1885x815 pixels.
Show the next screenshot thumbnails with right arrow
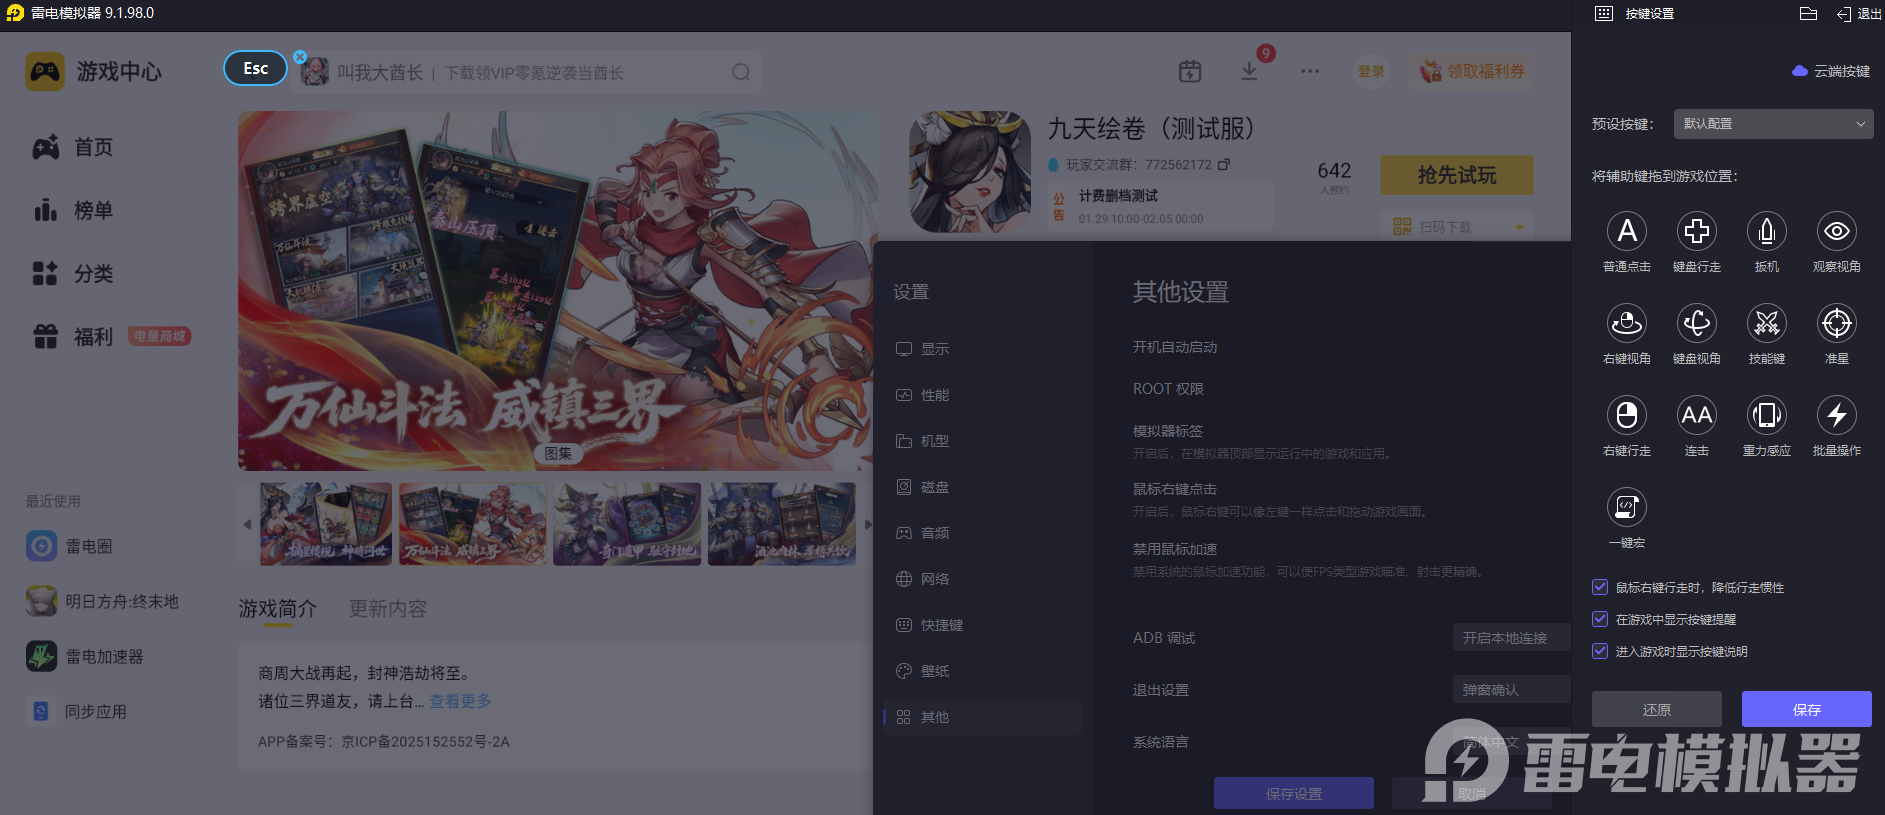[x=868, y=524]
